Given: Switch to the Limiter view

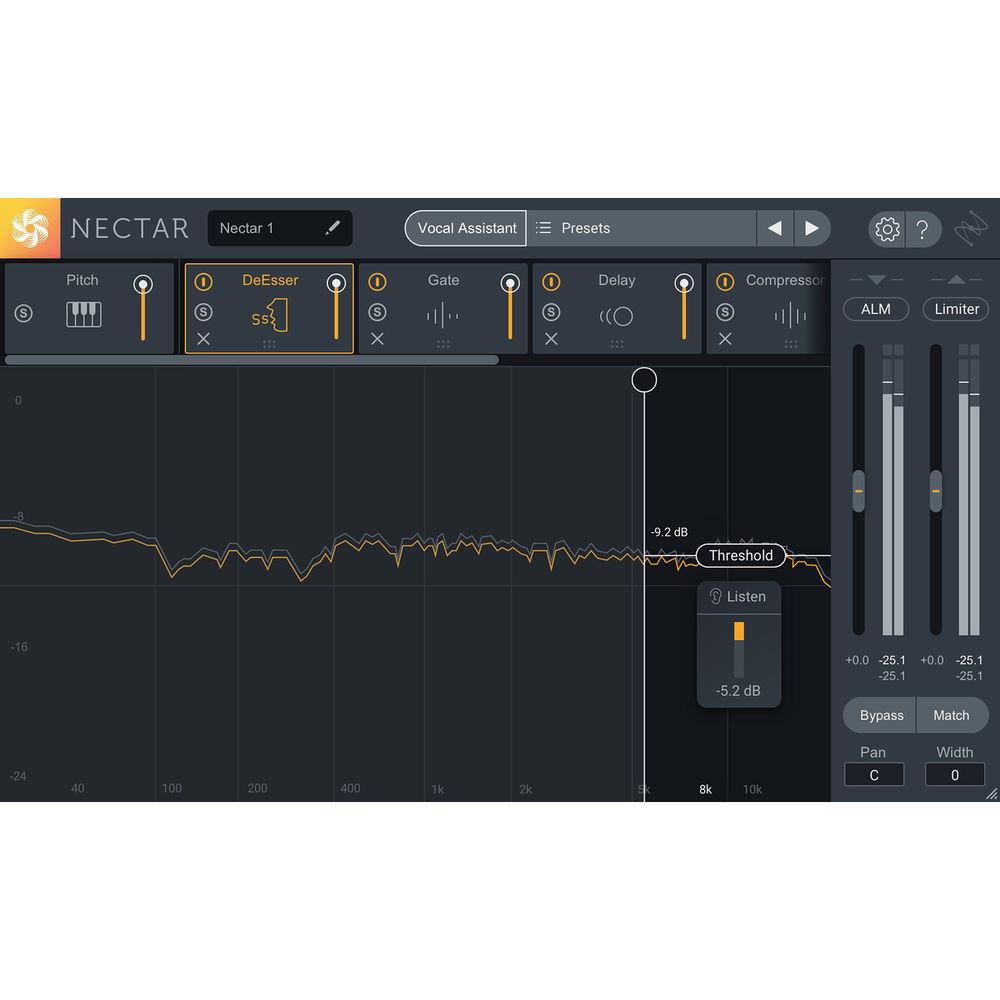Looking at the screenshot, I should (955, 310).
